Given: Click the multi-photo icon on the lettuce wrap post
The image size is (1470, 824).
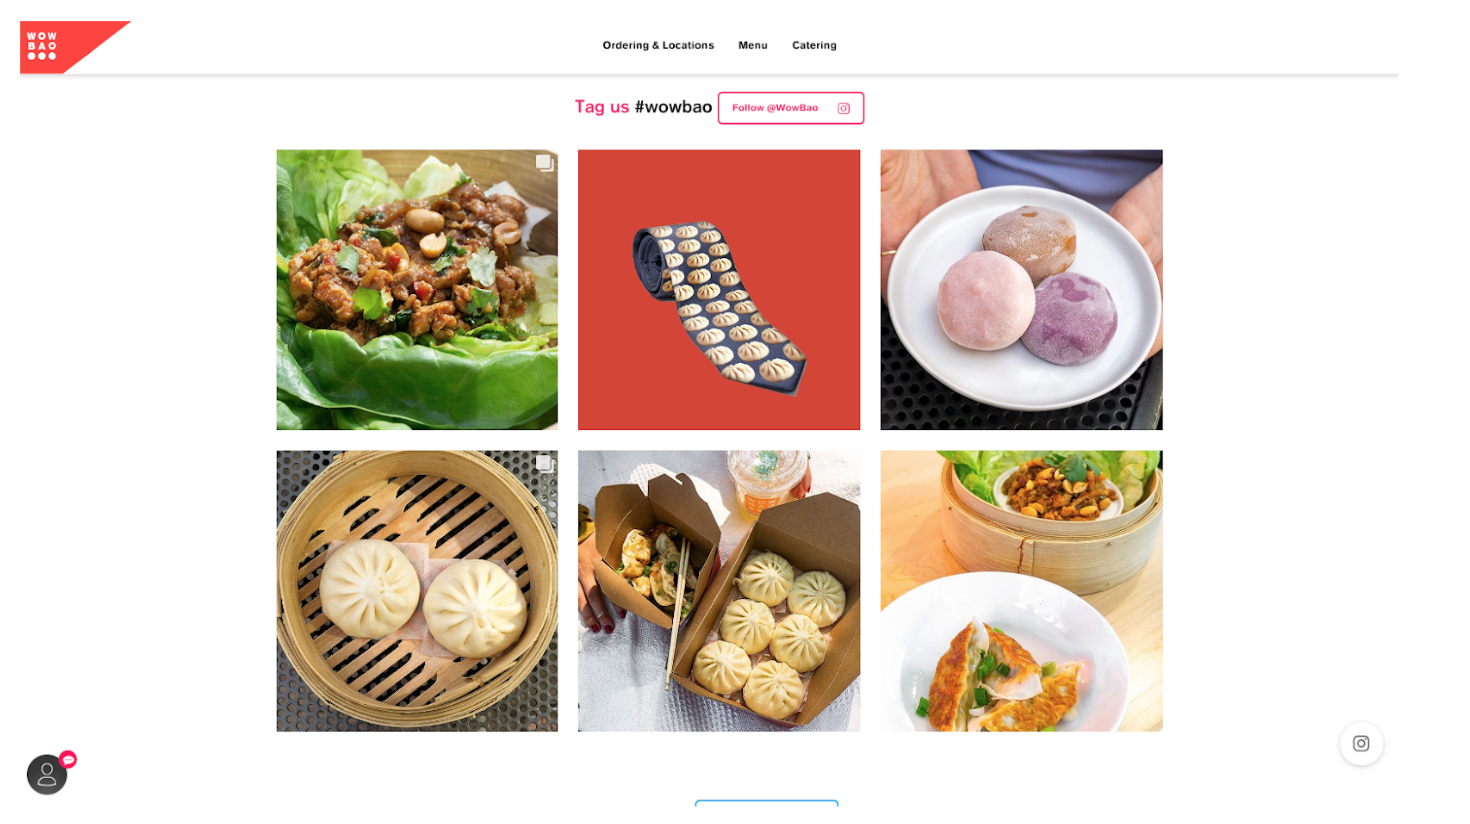Looking at the screenshot, I should point(544,163).
